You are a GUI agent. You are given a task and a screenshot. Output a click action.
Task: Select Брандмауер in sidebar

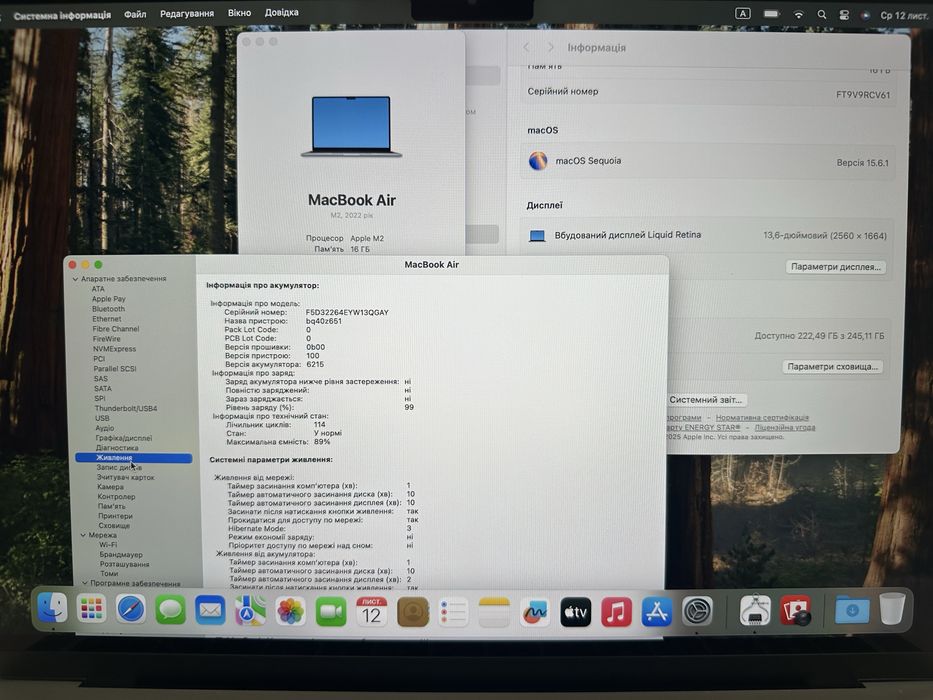pyautogui.click(x=121, y=554)
